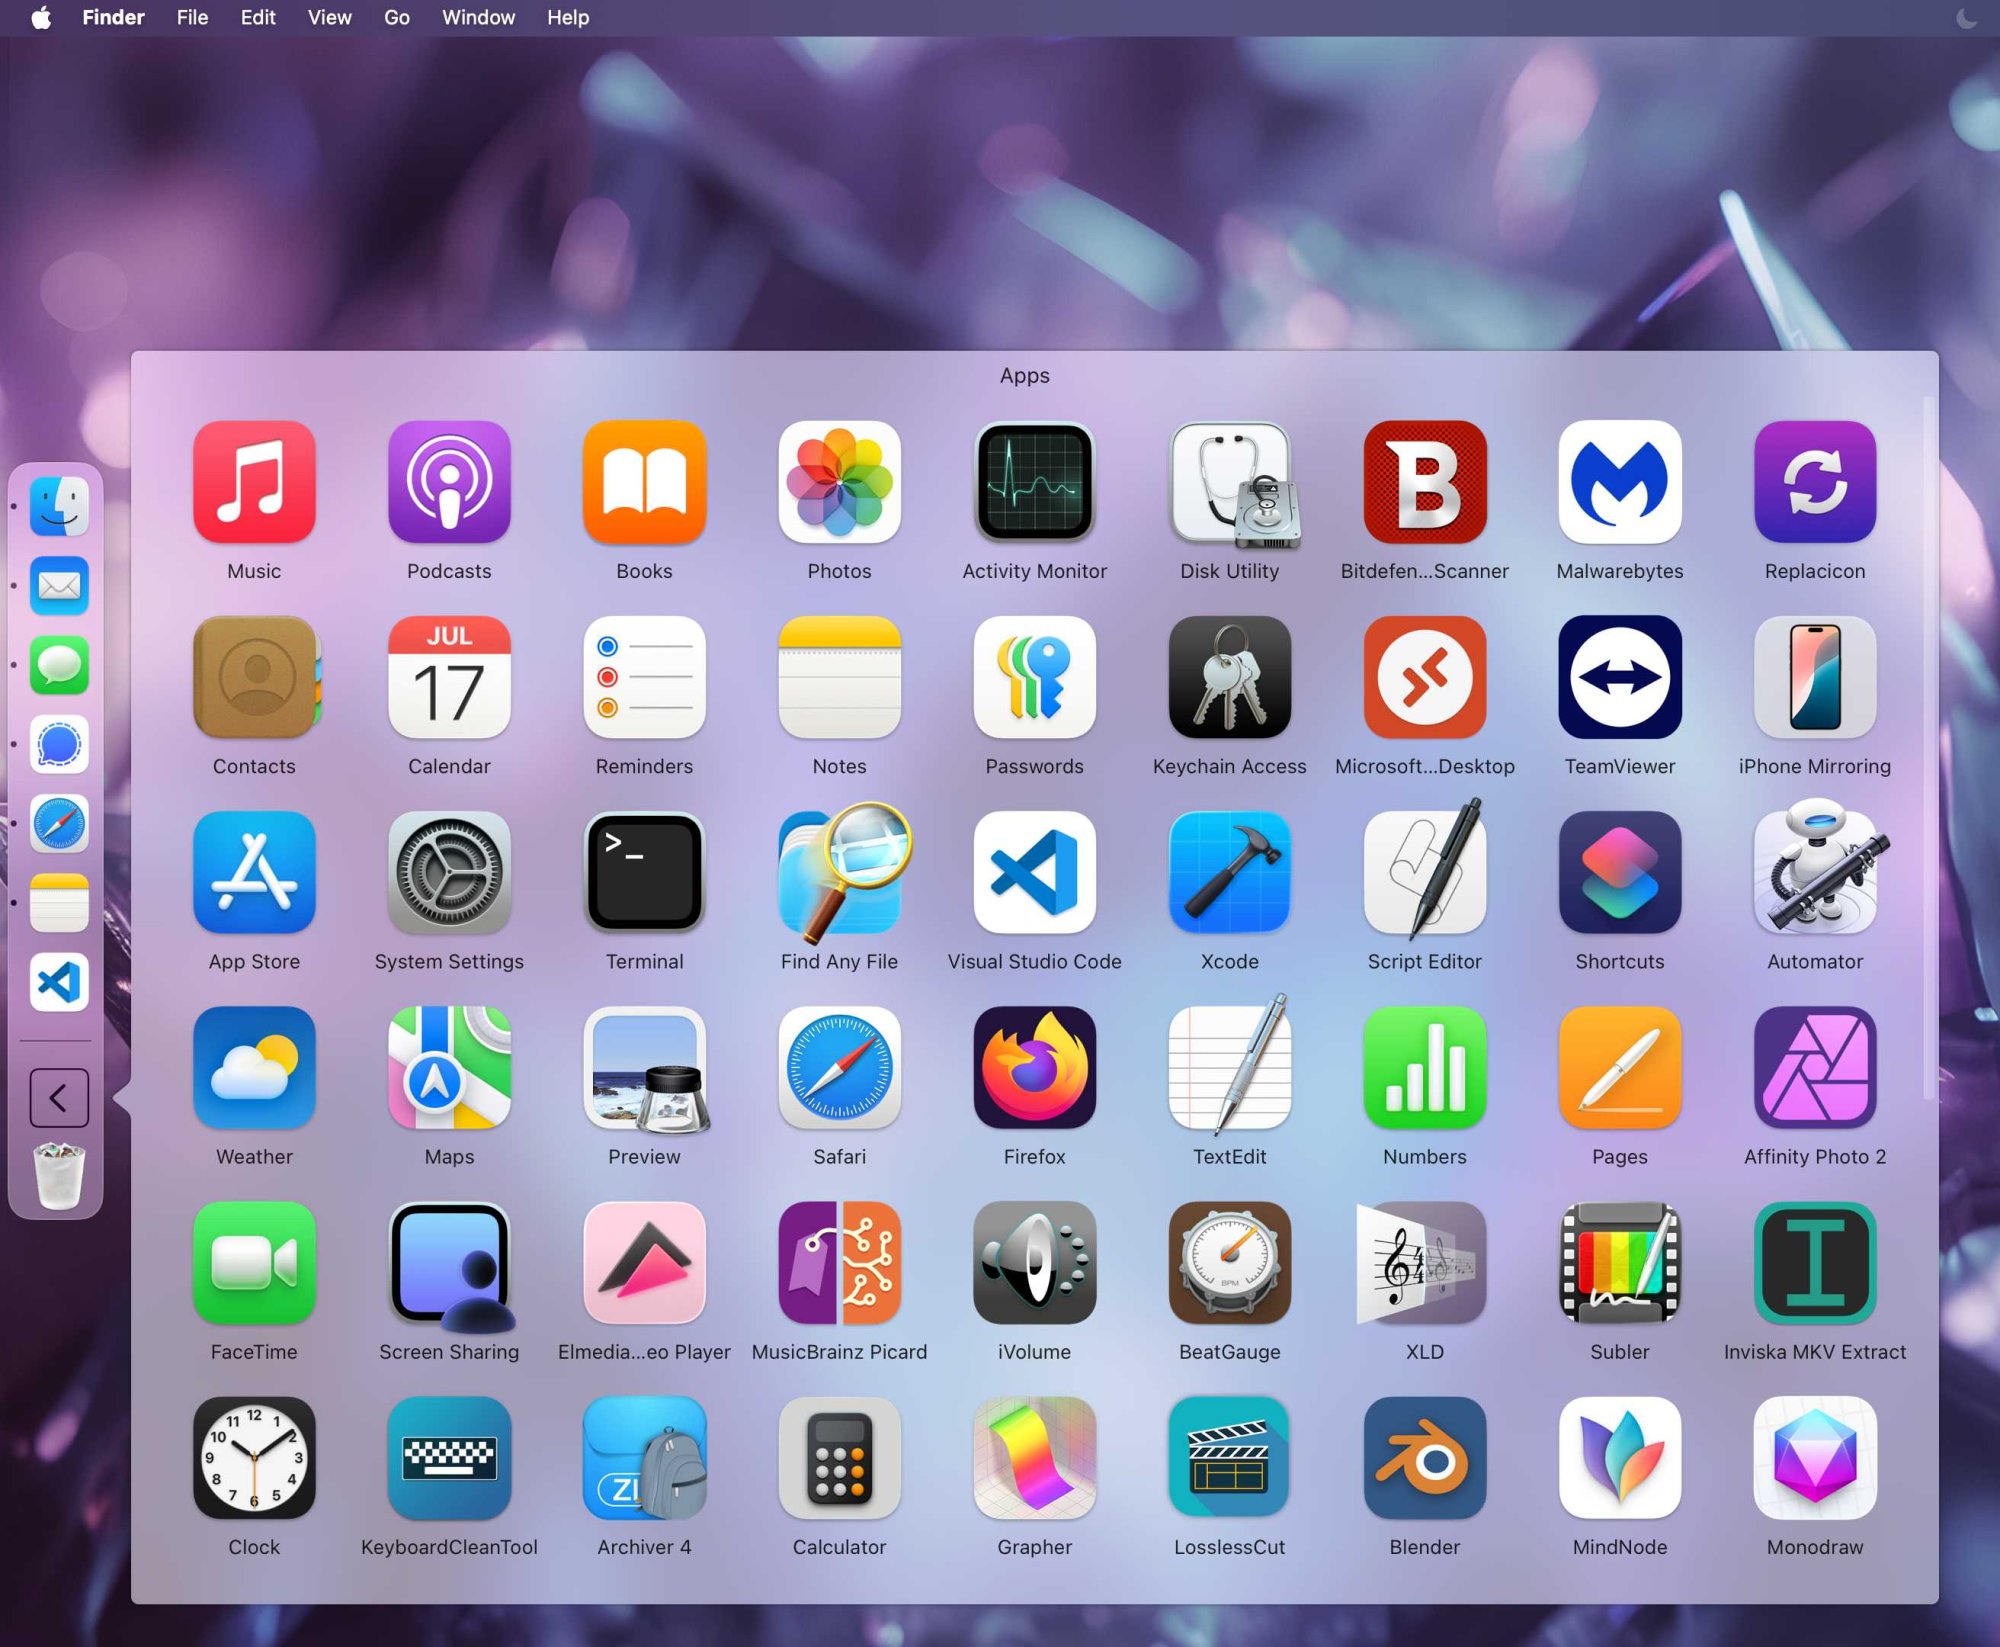
Task: Launch Keychain Access app
Action: (x=1229, y=677)
